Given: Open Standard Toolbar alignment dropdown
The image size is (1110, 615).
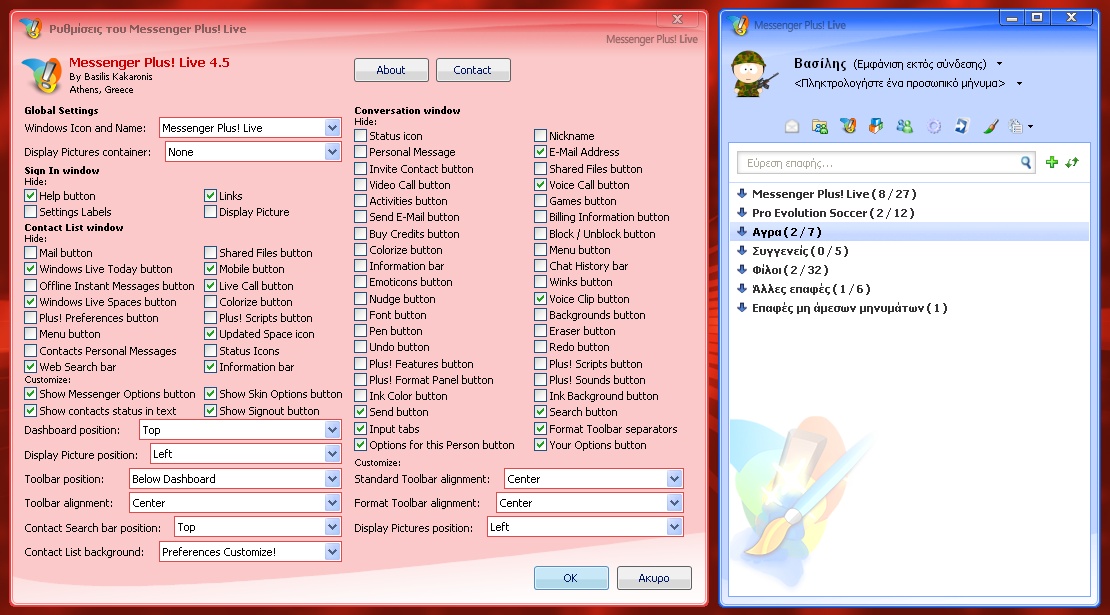Looking at the screenshot, I should (x=593, y=479).
